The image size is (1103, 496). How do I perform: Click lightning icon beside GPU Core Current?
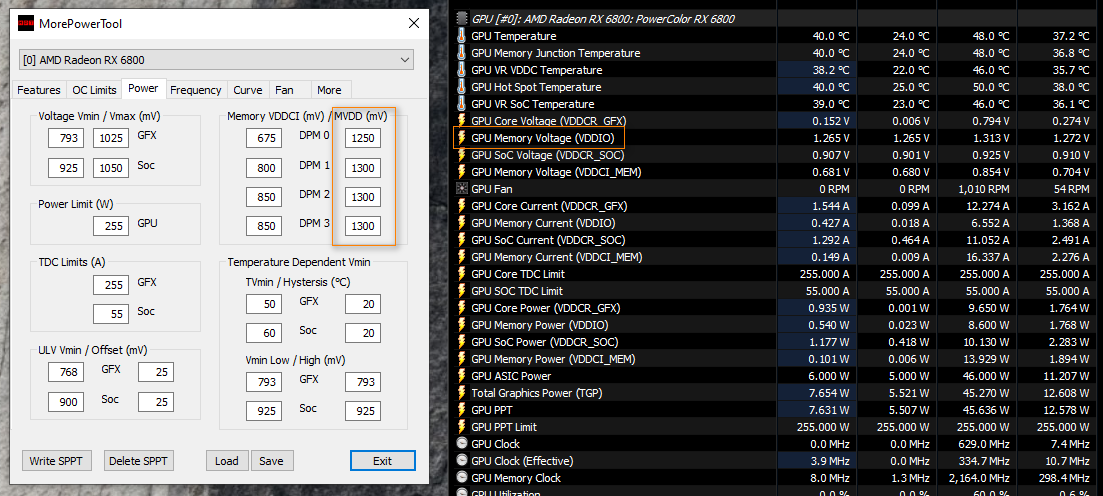point(461,206)
